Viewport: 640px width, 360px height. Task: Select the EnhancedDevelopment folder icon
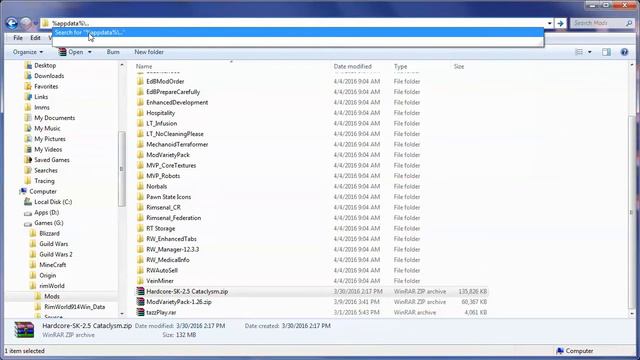click(x=140, y=102)
